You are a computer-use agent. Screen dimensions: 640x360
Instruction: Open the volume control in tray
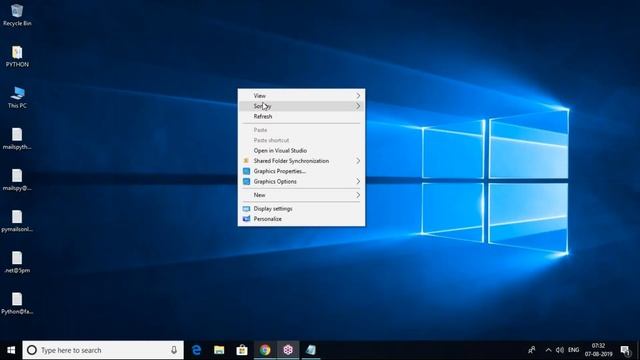click(560, 350)
